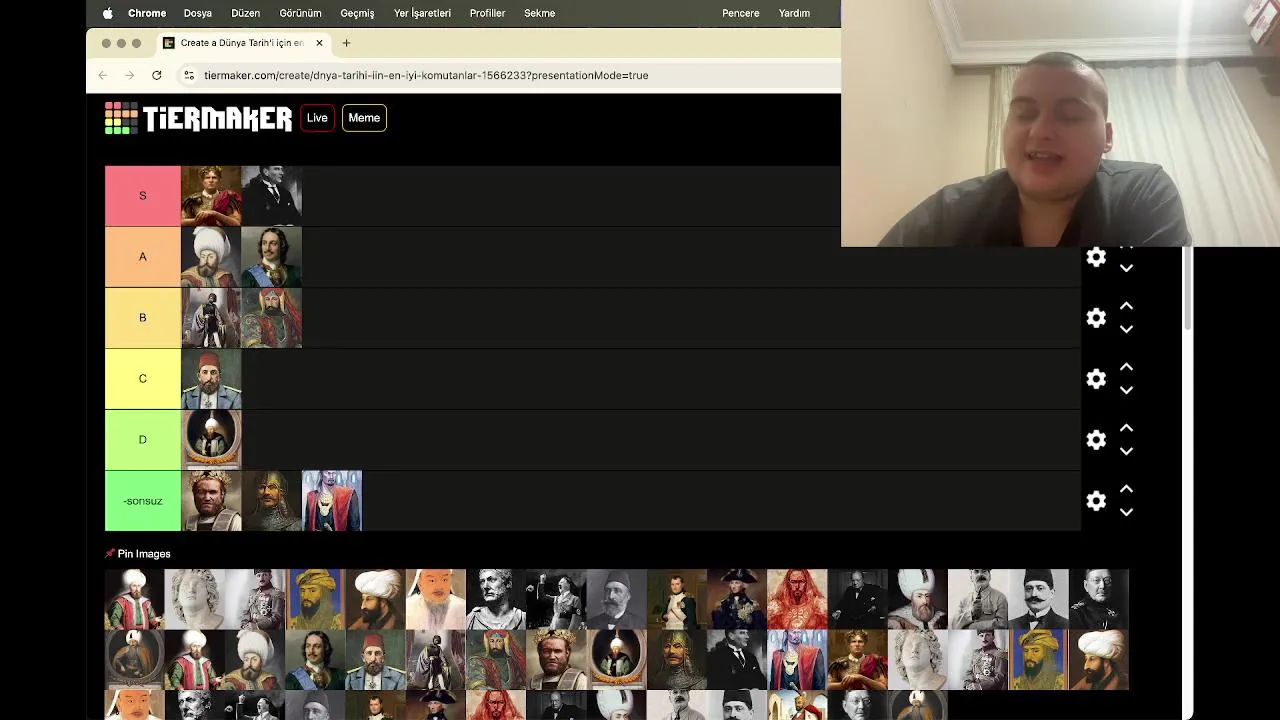Click the Meme button
This screenshot has height=720, width=1280.
(x=364, y=118)
